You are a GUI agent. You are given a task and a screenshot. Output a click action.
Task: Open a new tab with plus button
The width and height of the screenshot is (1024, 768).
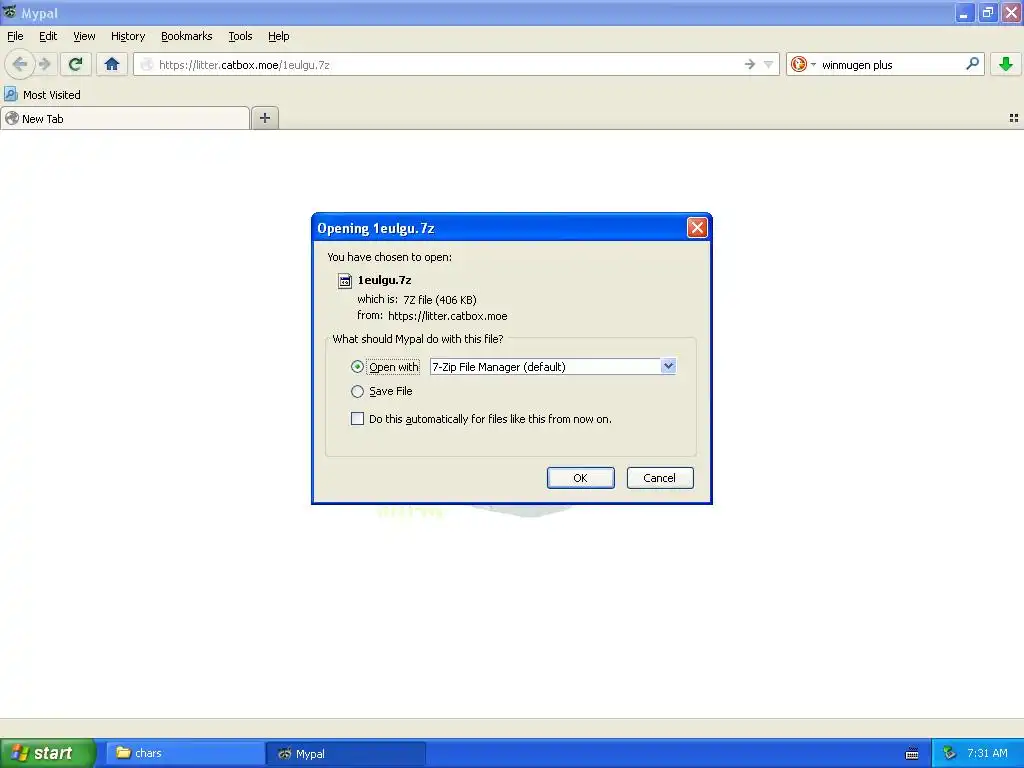pos(265,118)
